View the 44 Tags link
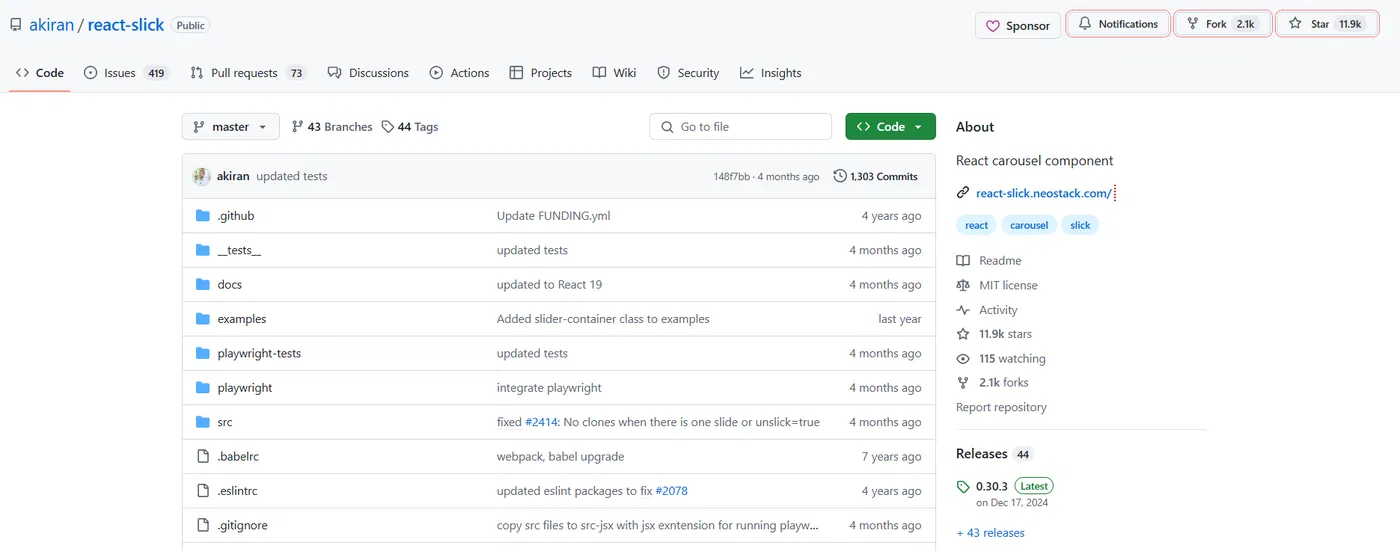Image resolution: width=1400 pixels, height=551 pixels. tap(410, 127)
